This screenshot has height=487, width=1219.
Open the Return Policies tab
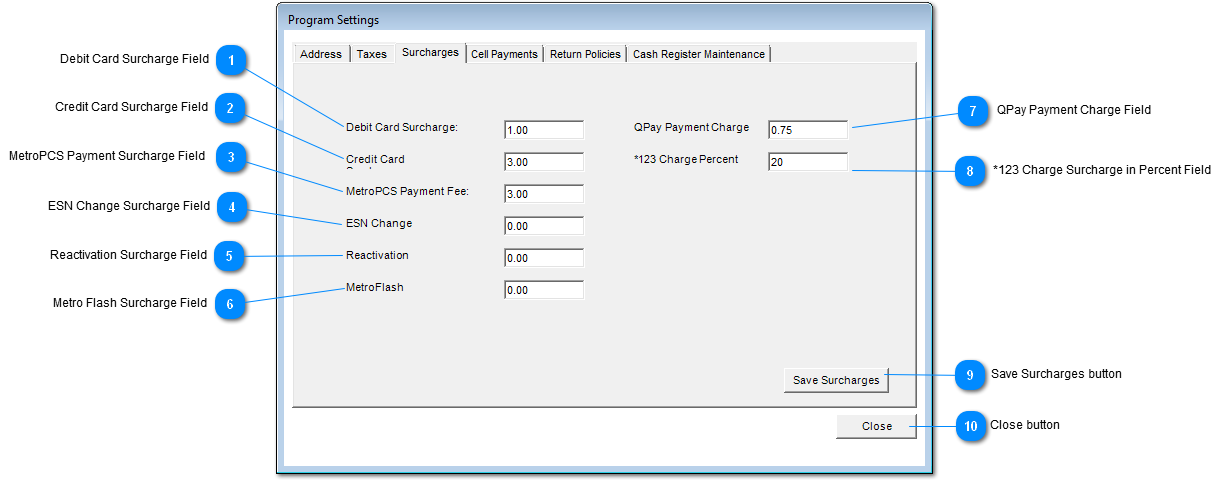[x=585, y=54]
